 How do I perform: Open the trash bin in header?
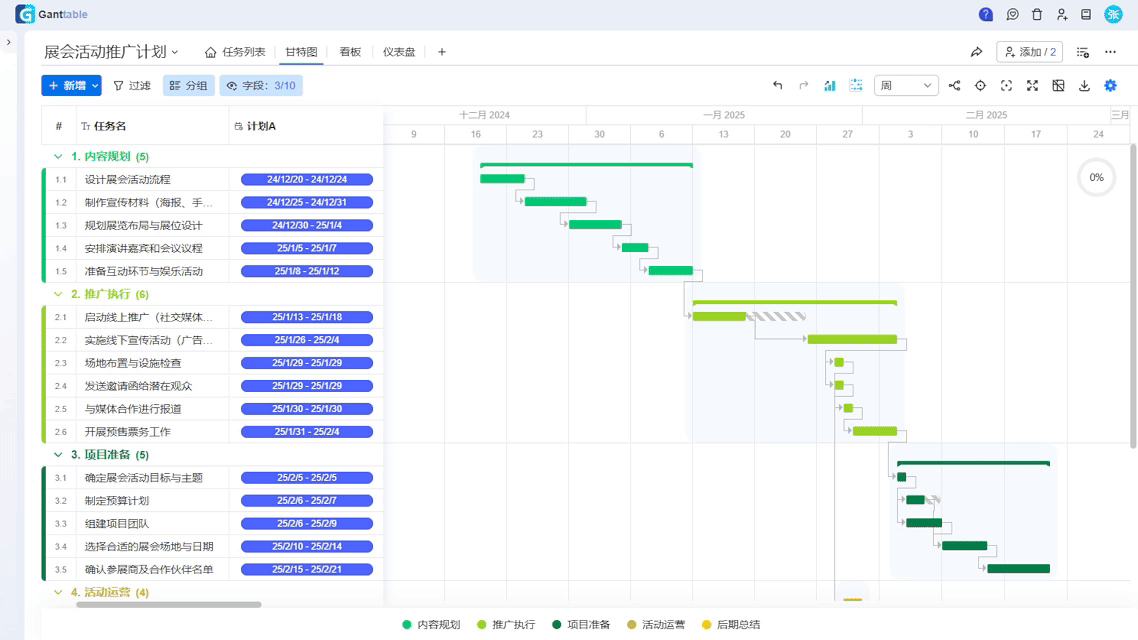tap(1037, 15)
